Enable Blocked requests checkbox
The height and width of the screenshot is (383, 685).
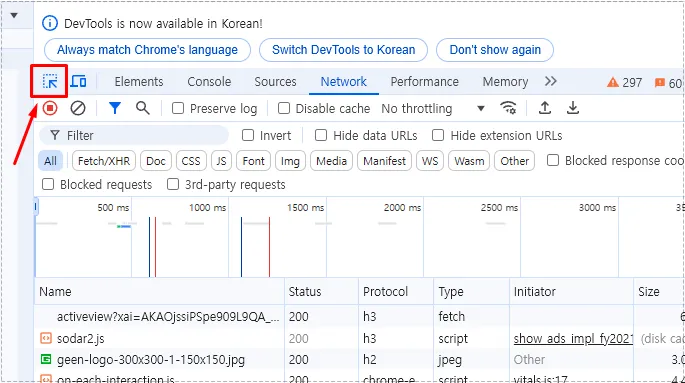tap(48, 184)
